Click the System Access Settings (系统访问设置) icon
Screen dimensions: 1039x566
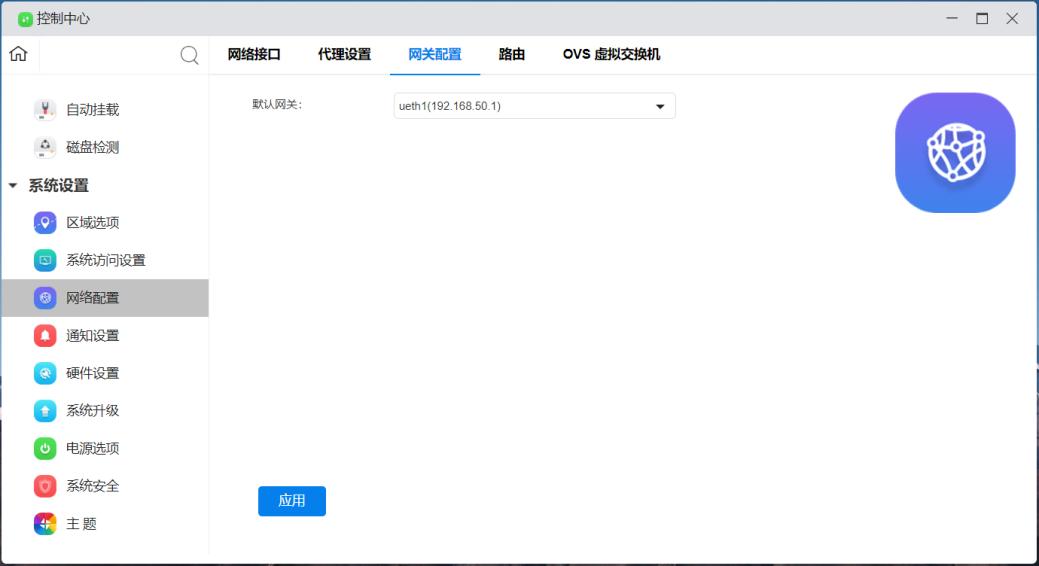click(x=45, y=260)
